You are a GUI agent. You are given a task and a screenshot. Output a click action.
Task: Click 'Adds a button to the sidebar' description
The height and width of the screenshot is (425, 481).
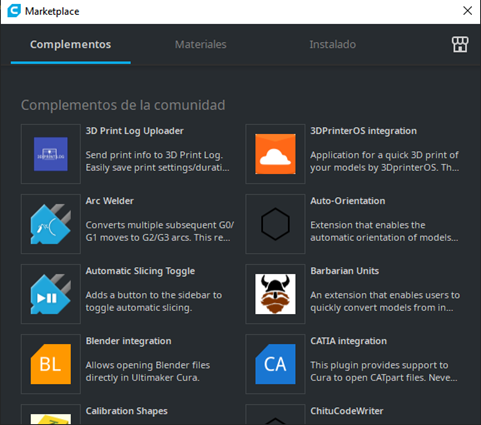coord(154,301)
